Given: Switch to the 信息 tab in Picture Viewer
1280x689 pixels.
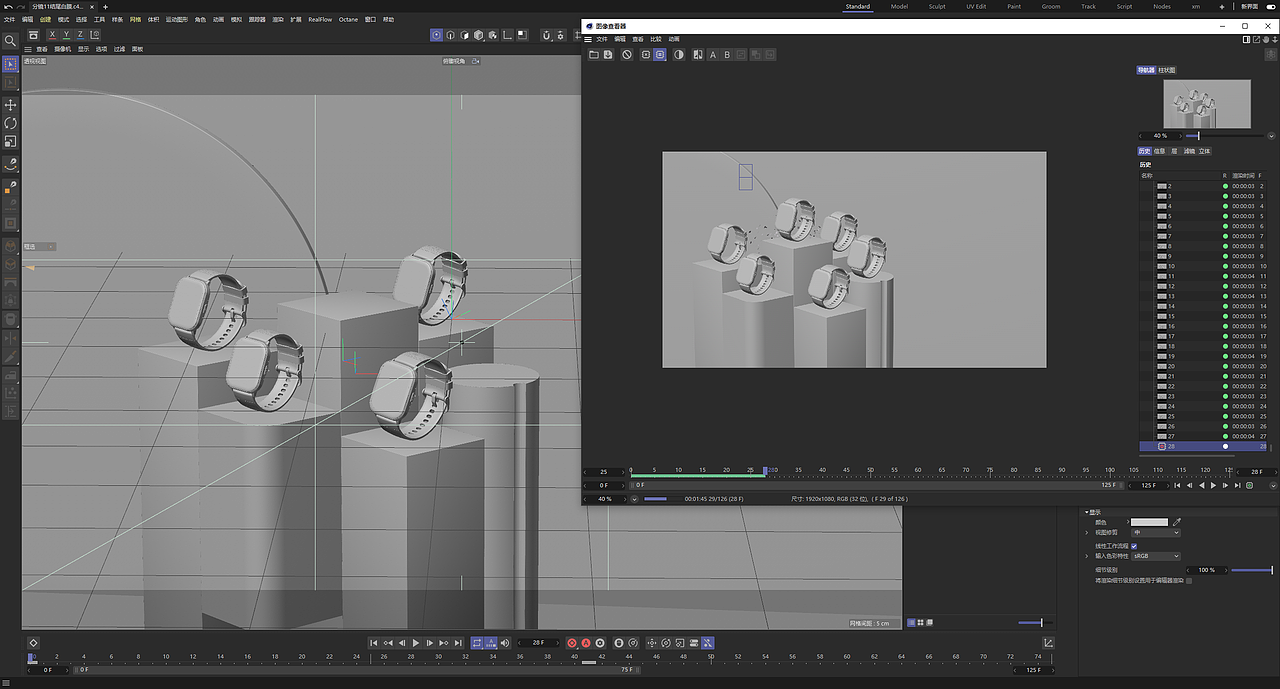Looking at the screenshot, I should (1160, 151).
